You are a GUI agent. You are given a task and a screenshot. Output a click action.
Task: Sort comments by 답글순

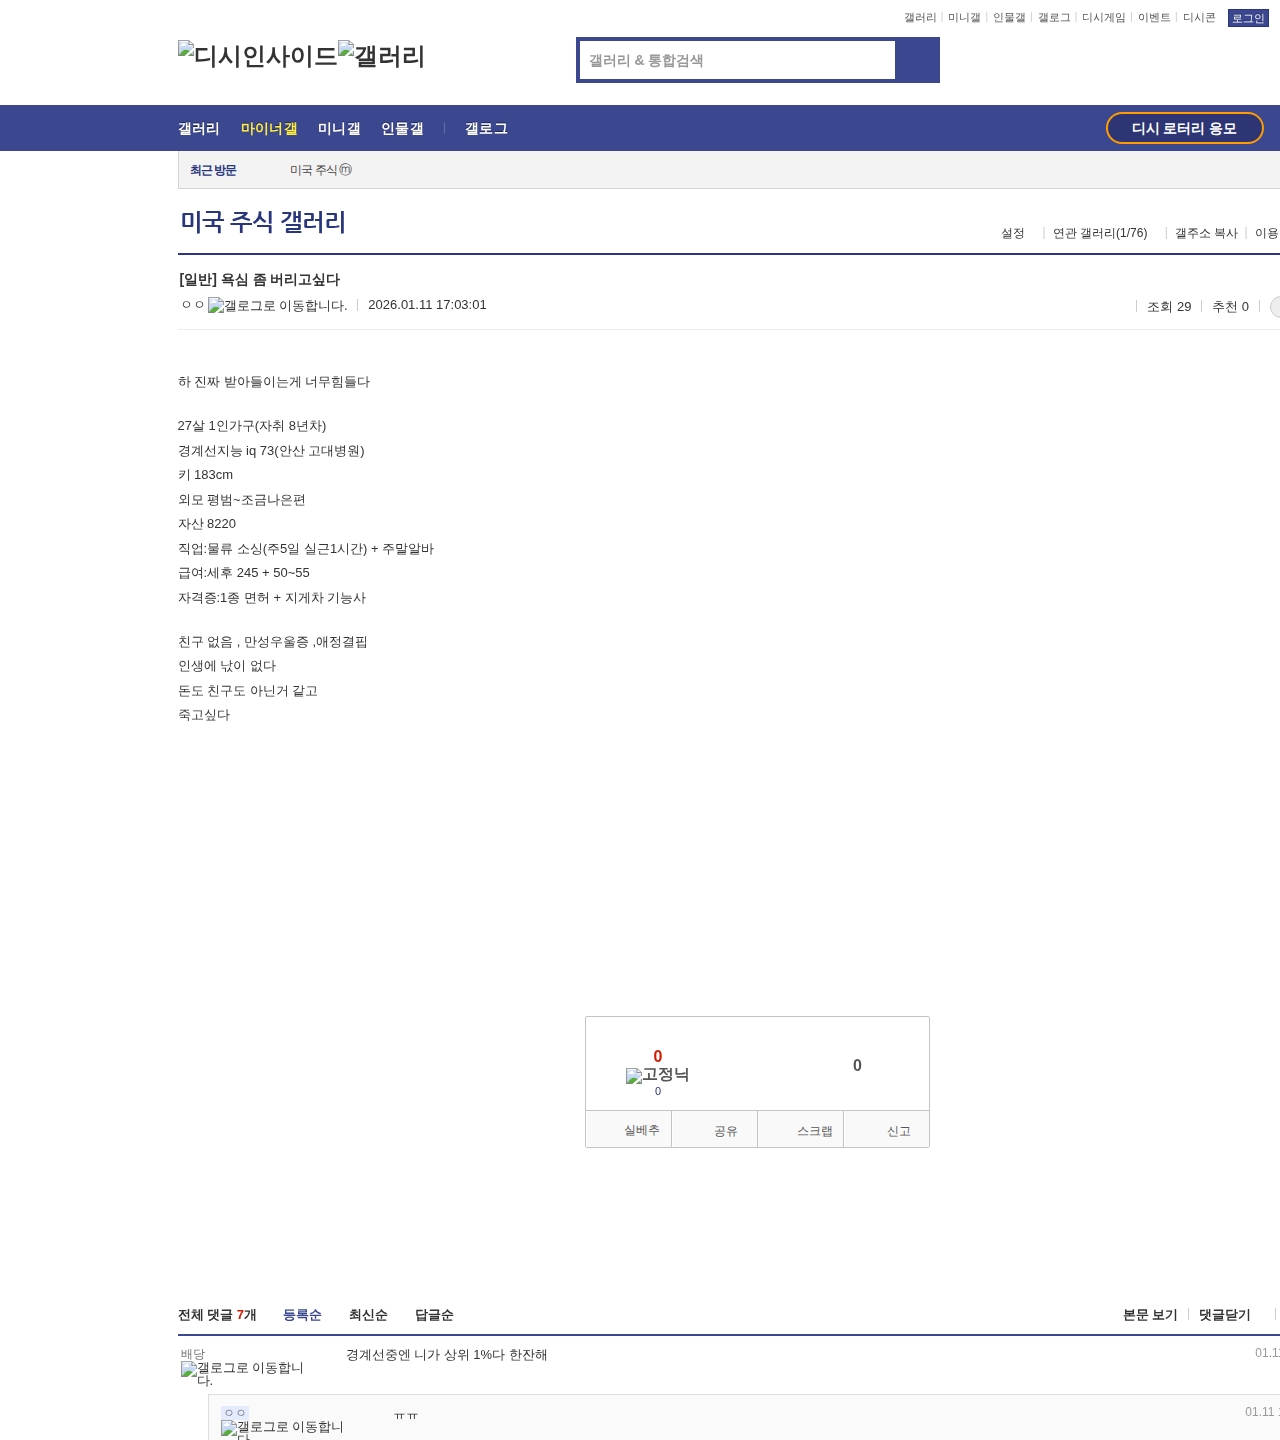tap(434, 1315)
